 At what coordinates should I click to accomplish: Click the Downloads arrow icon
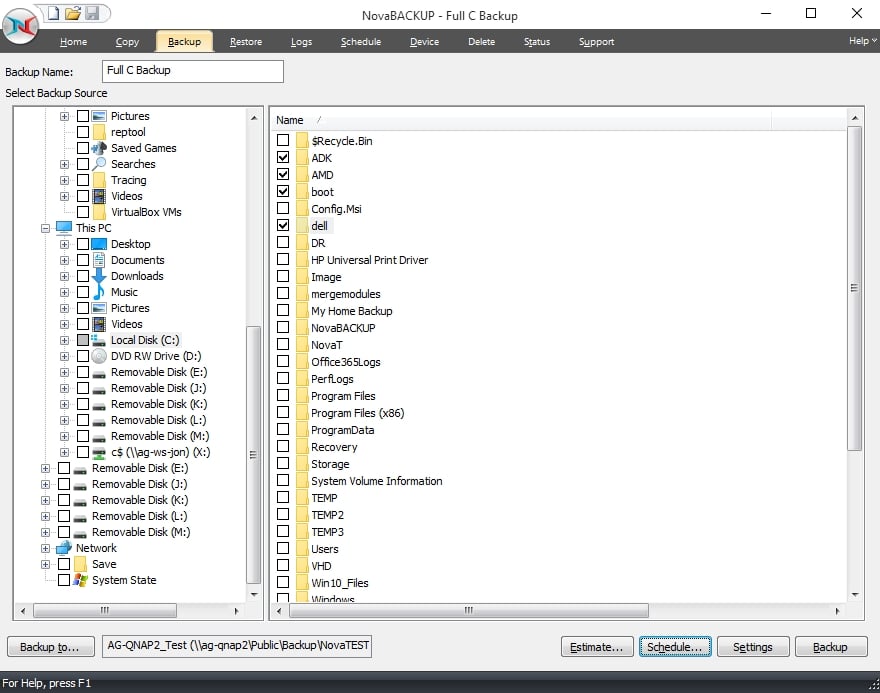tap(99, 276)
